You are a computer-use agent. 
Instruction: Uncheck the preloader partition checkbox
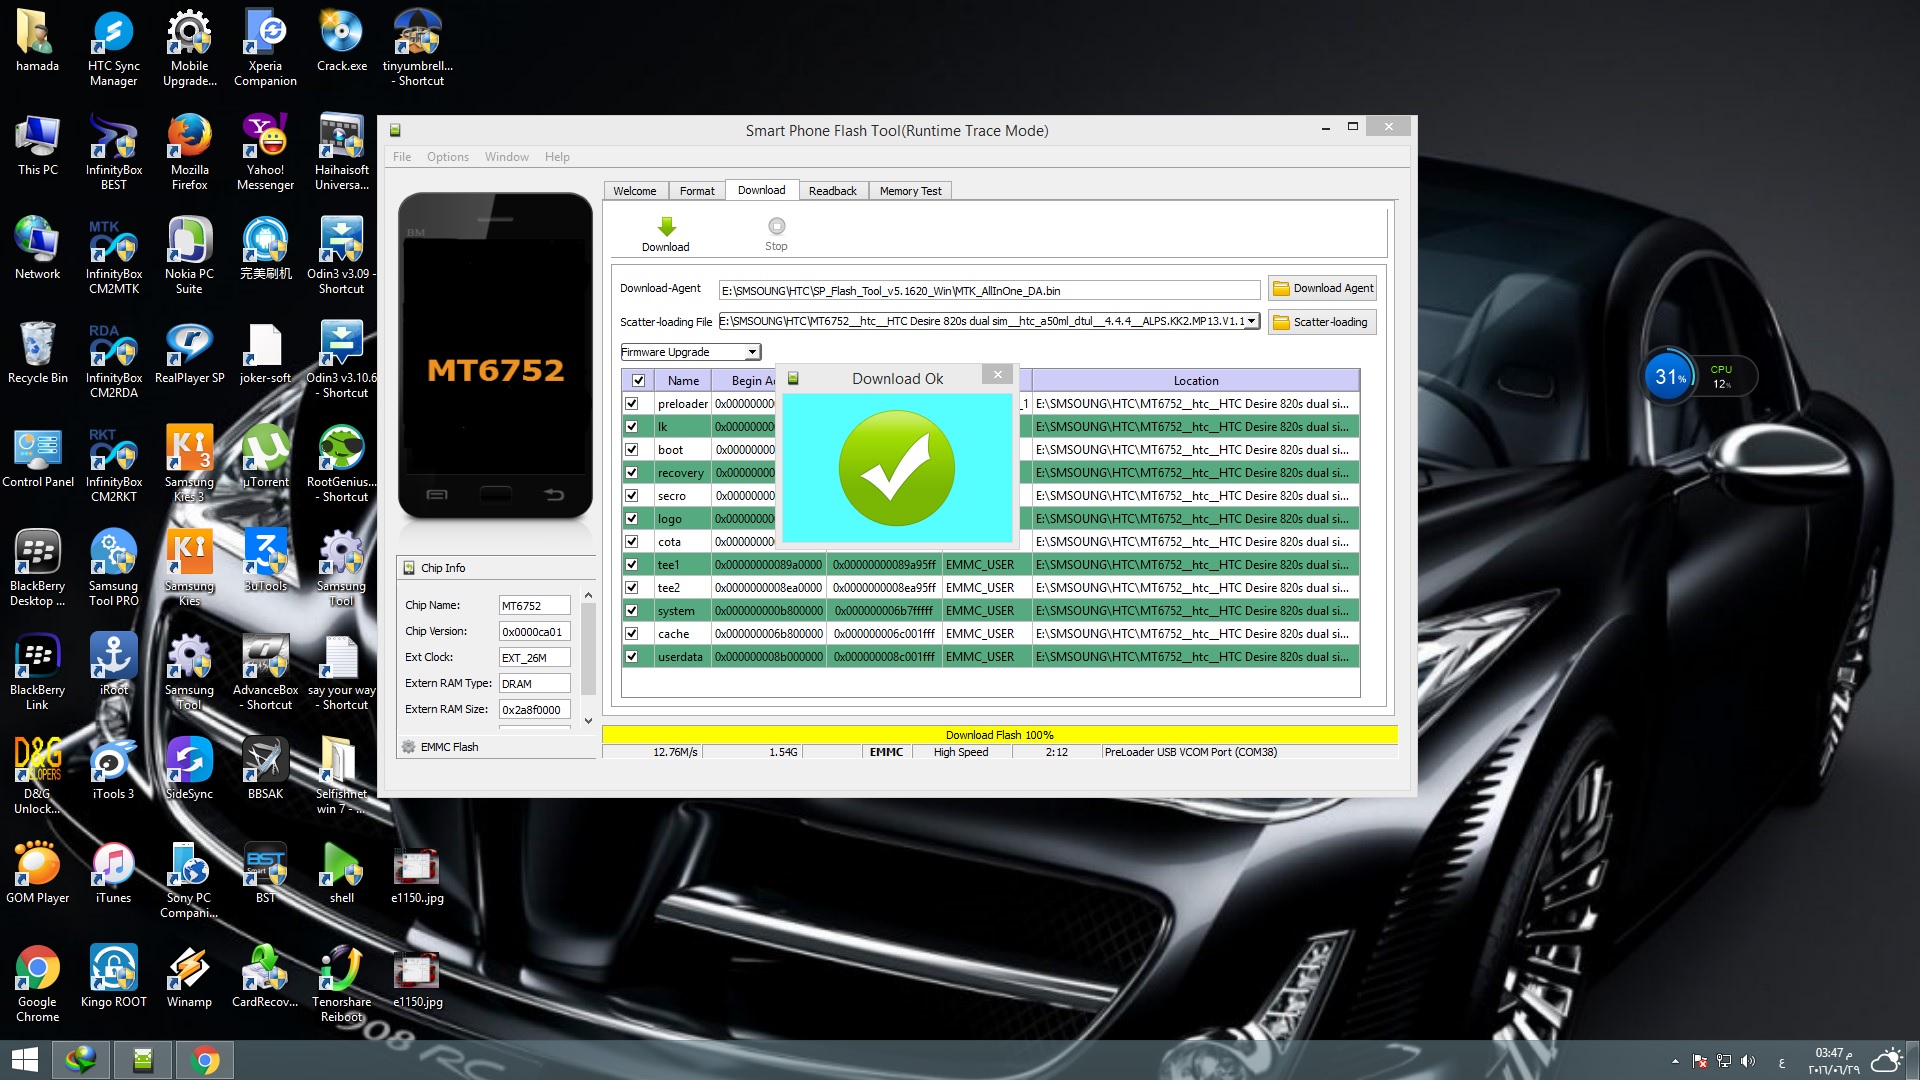pos(632,404)
